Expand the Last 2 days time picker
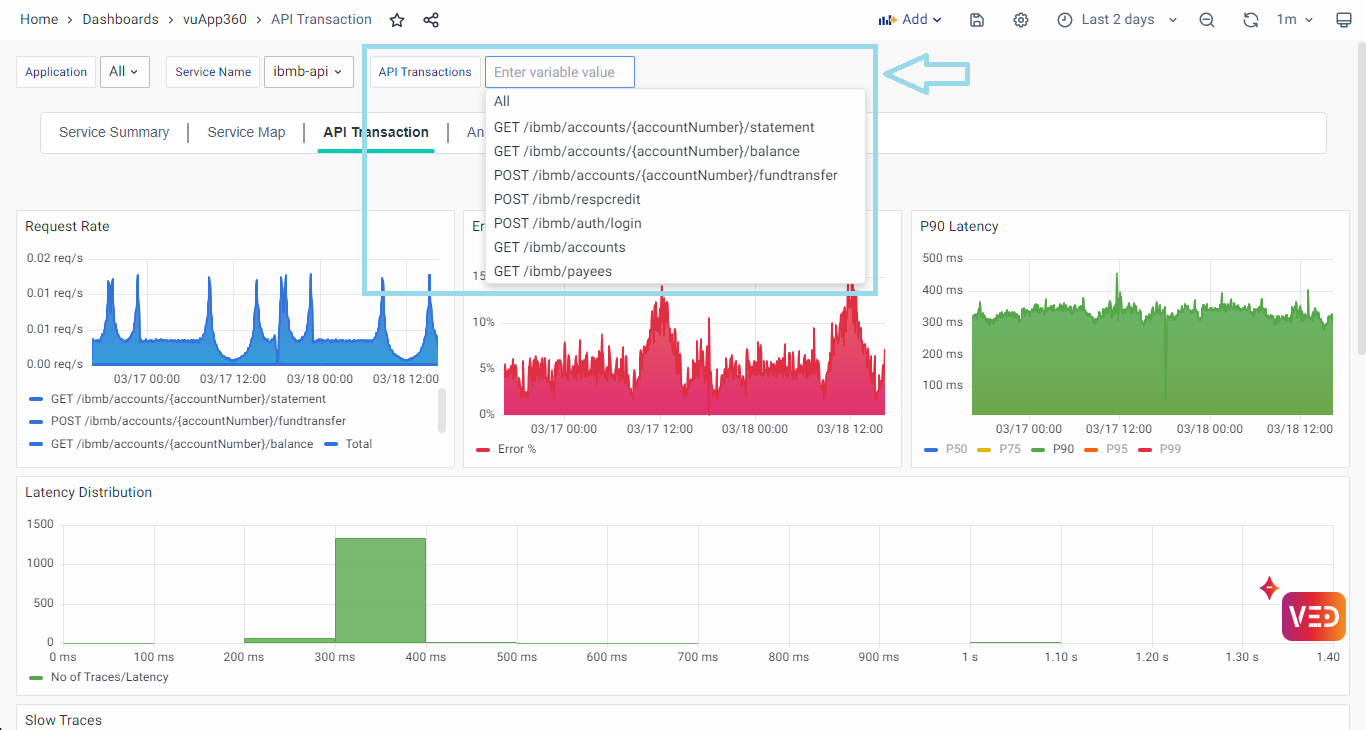The height and width of the screenshot is (730, 1366). click(1117, 20)
